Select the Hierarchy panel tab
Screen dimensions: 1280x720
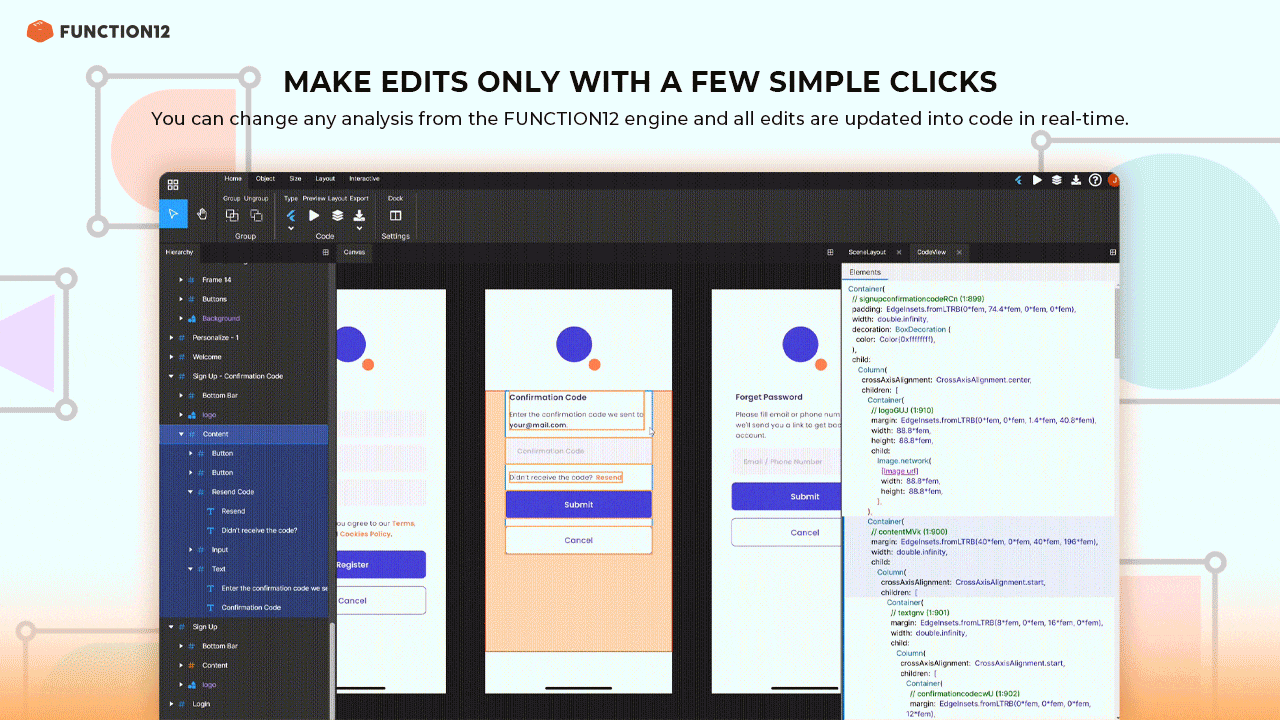click(x=179, y=253)
